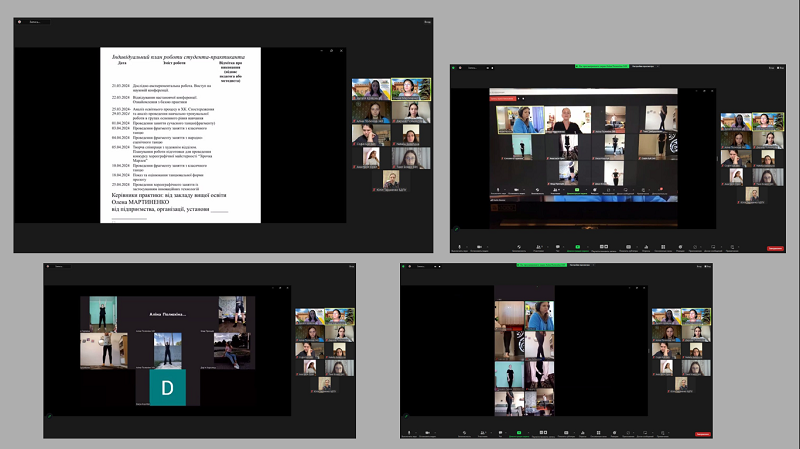Mute the microphone in the top-right Zoom window

[x=457, y=244]
